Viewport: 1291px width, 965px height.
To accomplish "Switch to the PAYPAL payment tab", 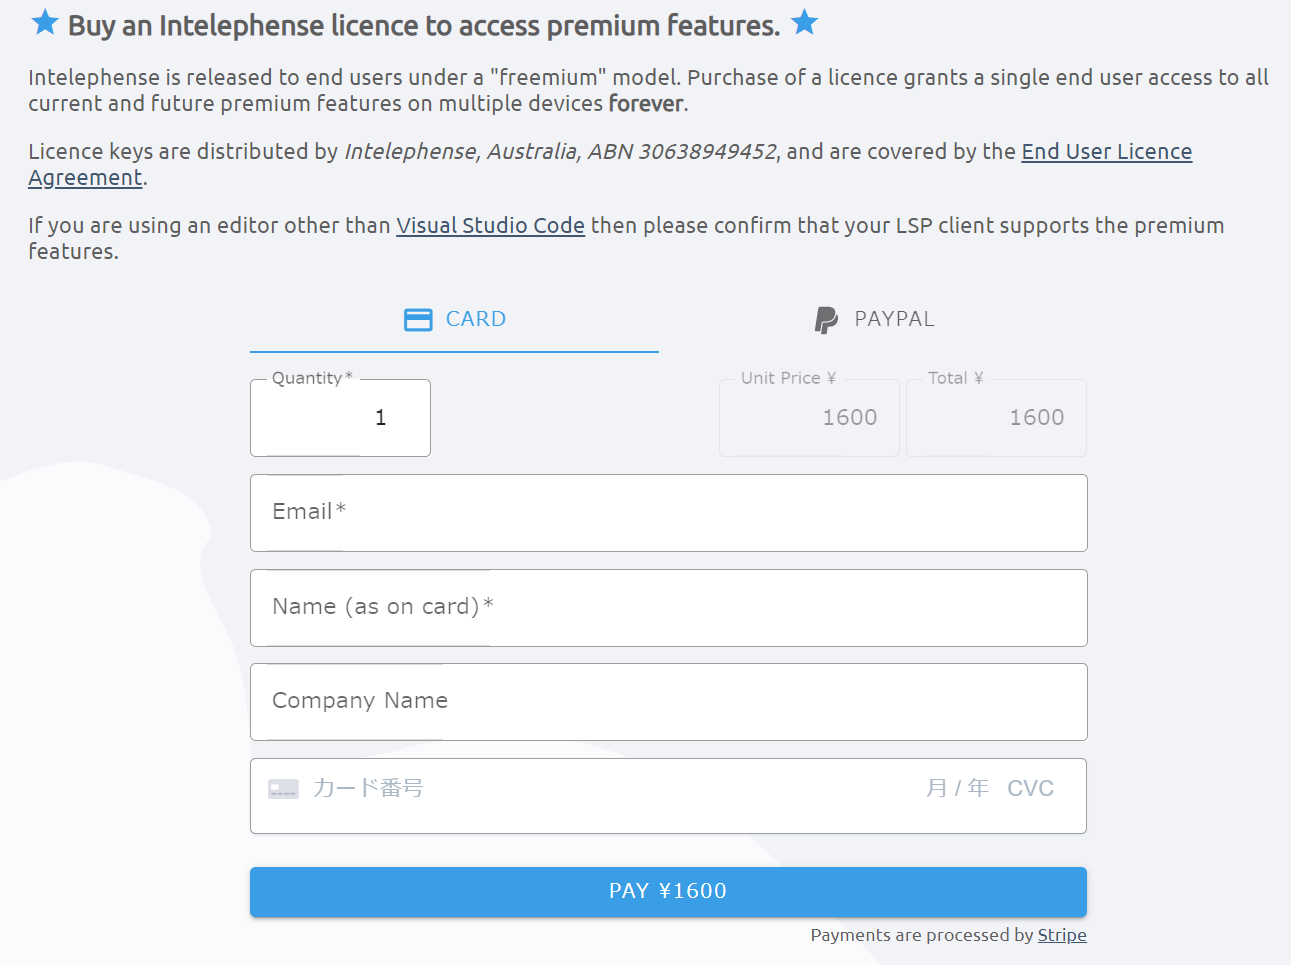I will pyautogui.click(x=874, y=320).
